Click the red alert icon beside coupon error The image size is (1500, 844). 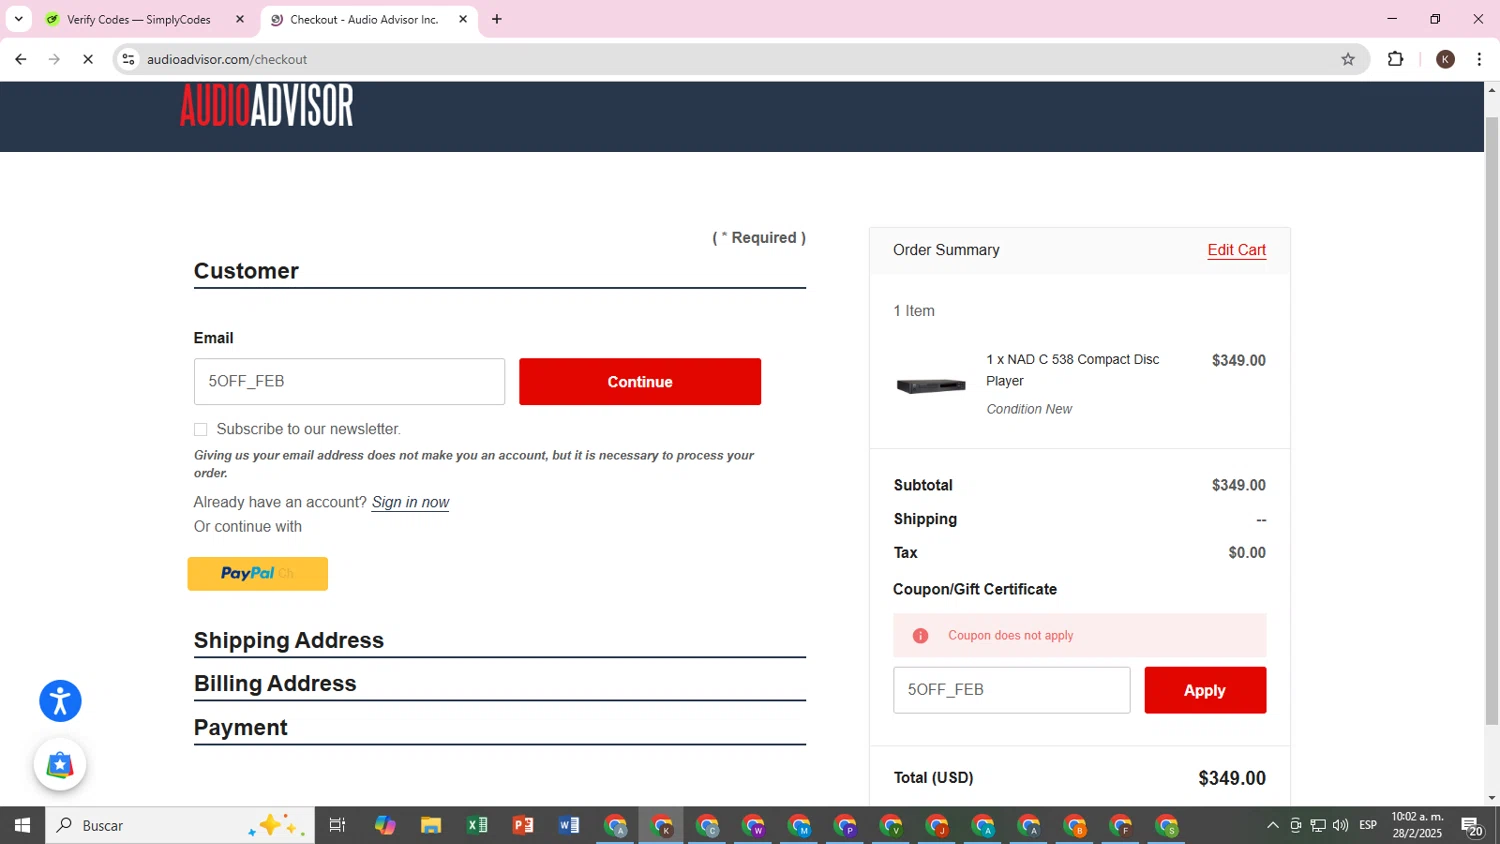pyautogui.click(x=920, y=636)
